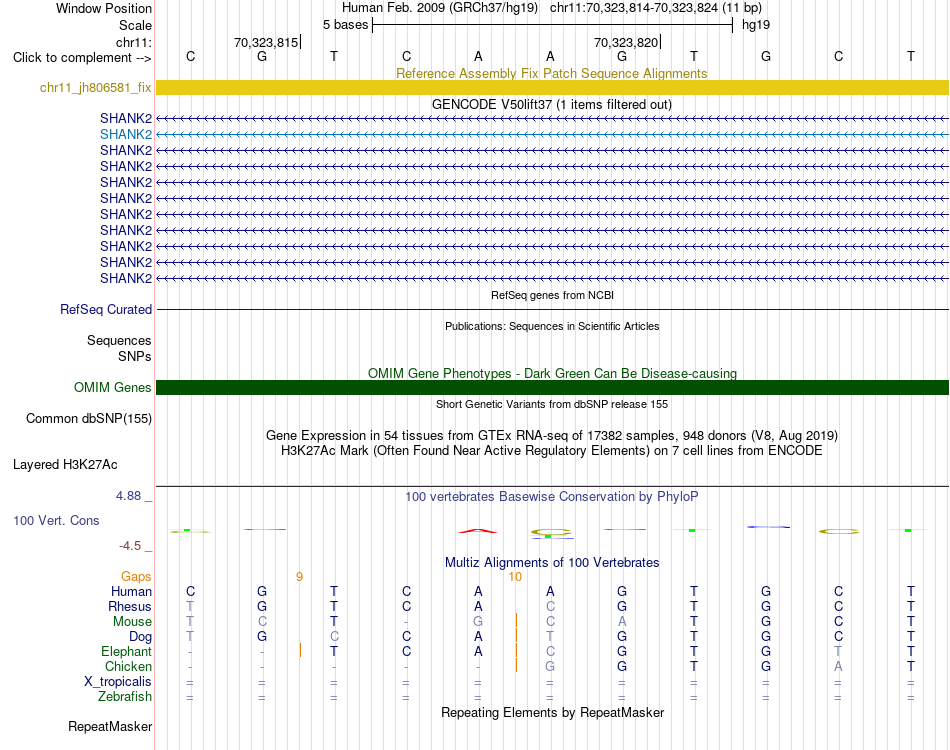Screen dimensions: 950x750
Task: Click the orange gap count 10
Action: [x=515, y=577]
